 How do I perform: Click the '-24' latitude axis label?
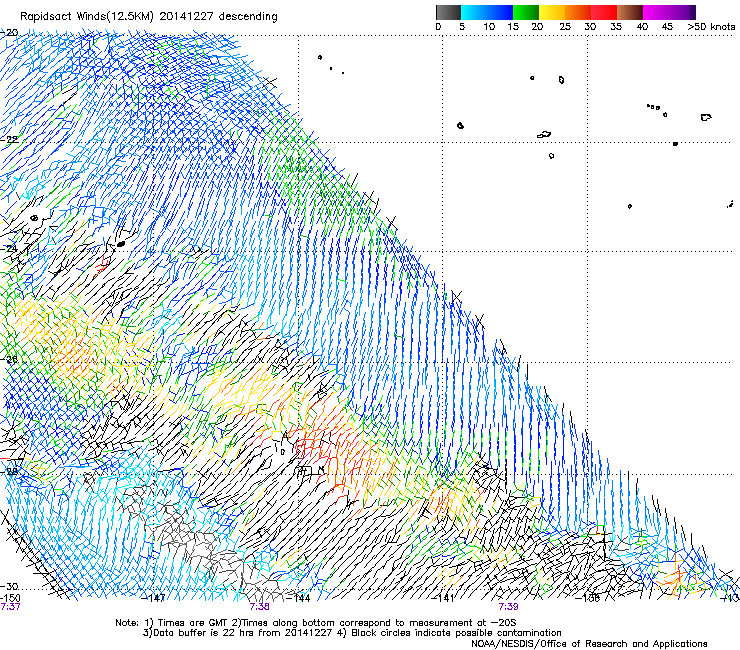[x=9, y=248]
